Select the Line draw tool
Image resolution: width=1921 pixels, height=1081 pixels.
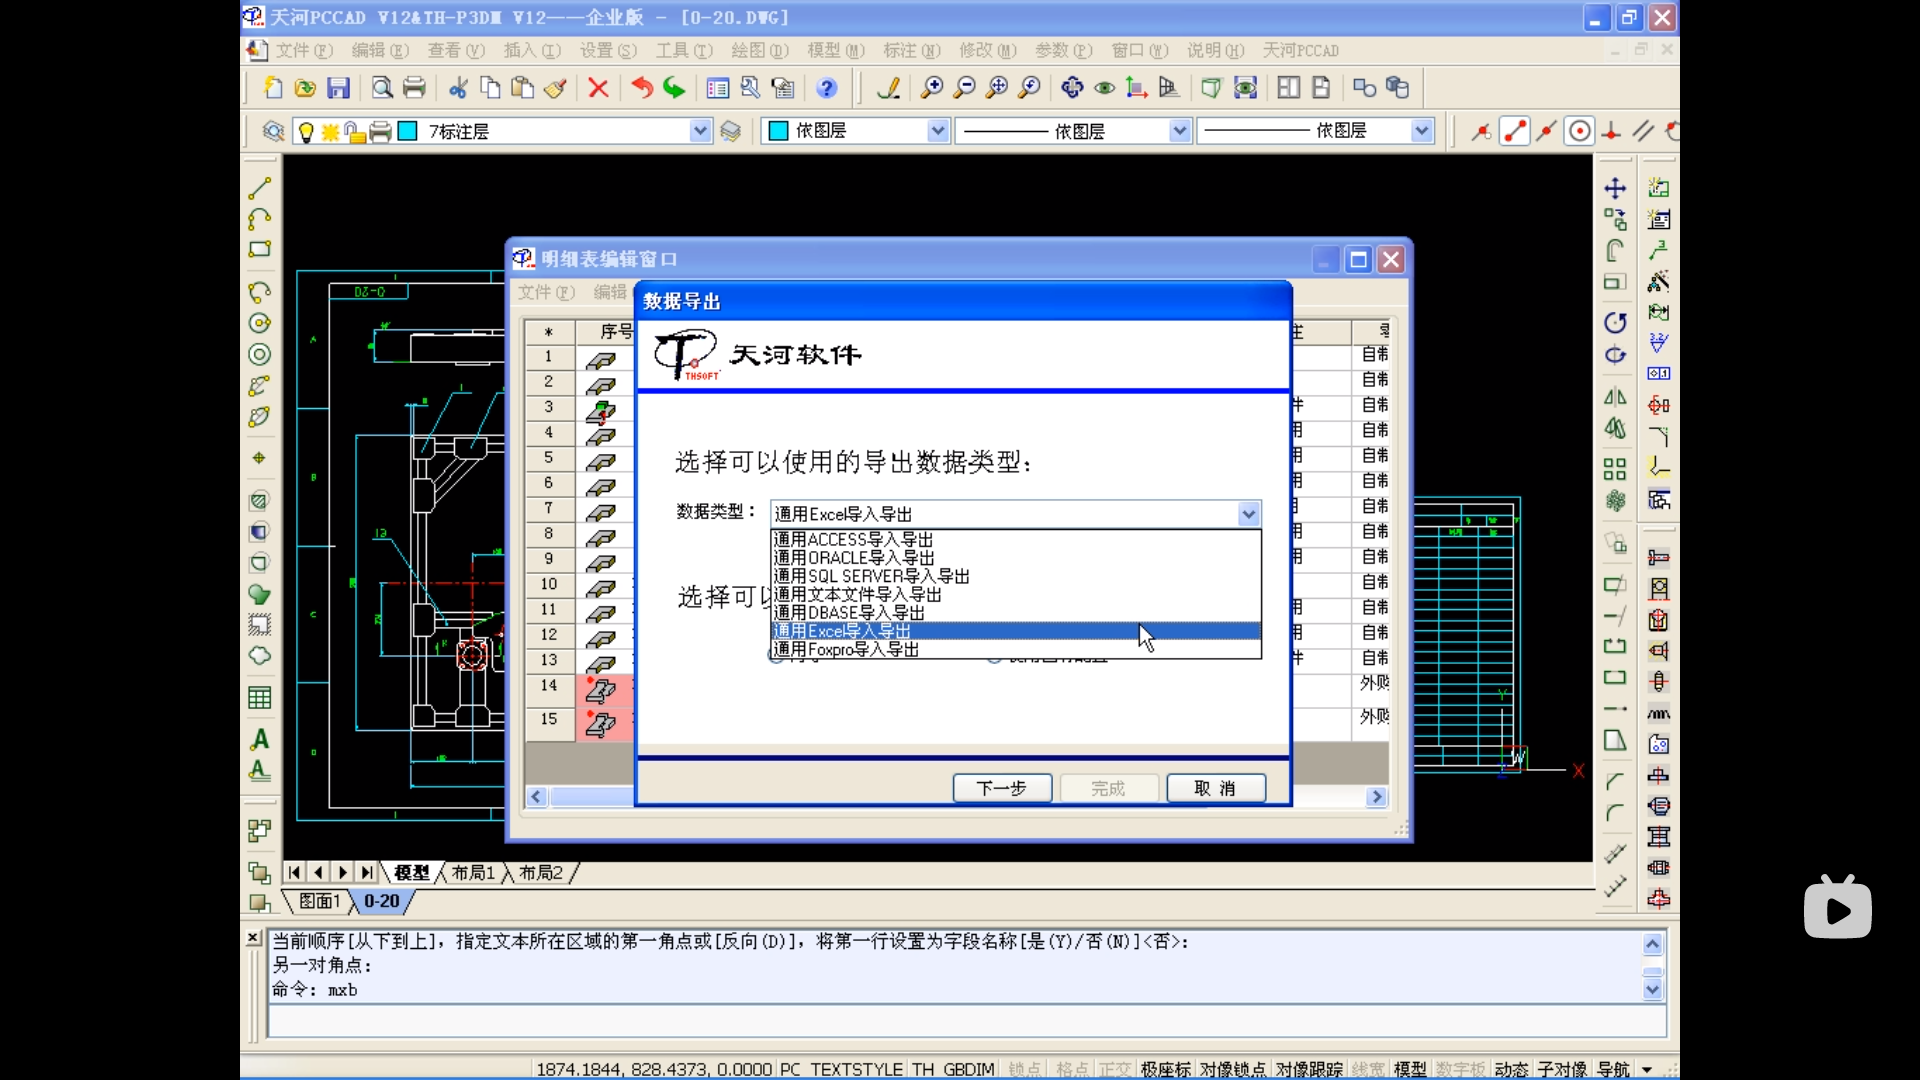pyautogui.click(x=260, y=188)
